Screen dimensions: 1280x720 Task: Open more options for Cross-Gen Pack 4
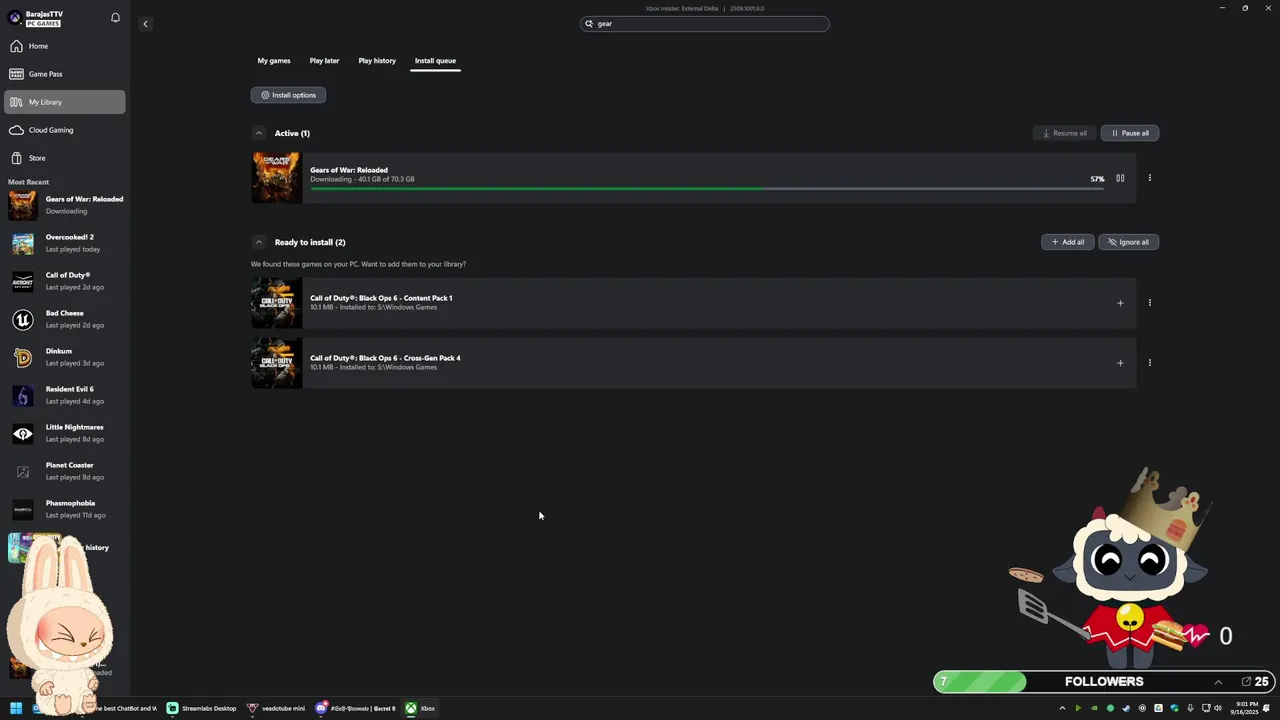coord(1149,363)
